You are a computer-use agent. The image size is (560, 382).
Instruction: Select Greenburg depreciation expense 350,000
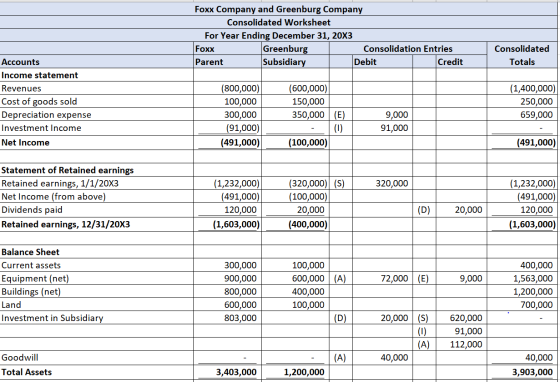tap(308, 115)
